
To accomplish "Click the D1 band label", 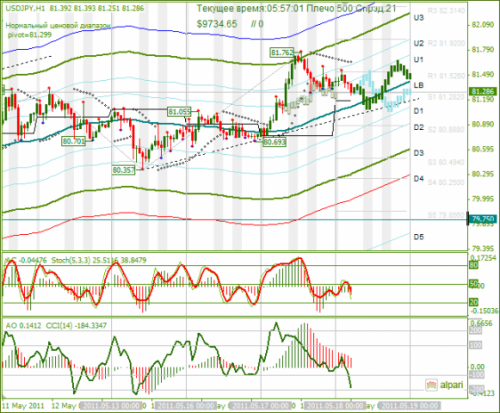I will pyautogui.click(x=419, y=111).
